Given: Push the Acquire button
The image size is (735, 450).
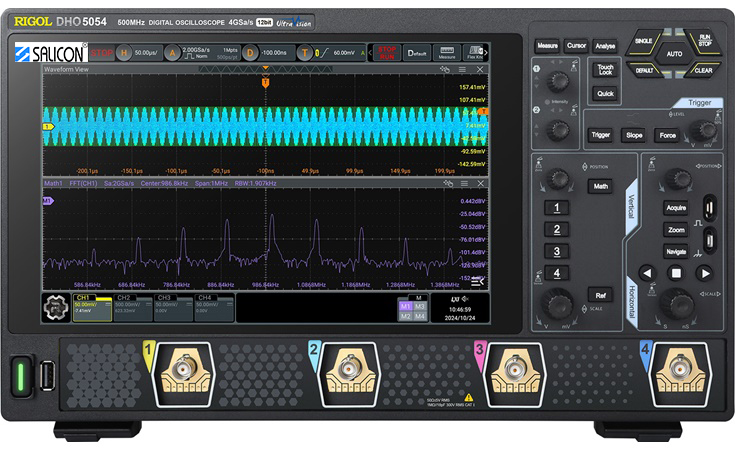Looking at the screenshot, I should pos(675,208).
